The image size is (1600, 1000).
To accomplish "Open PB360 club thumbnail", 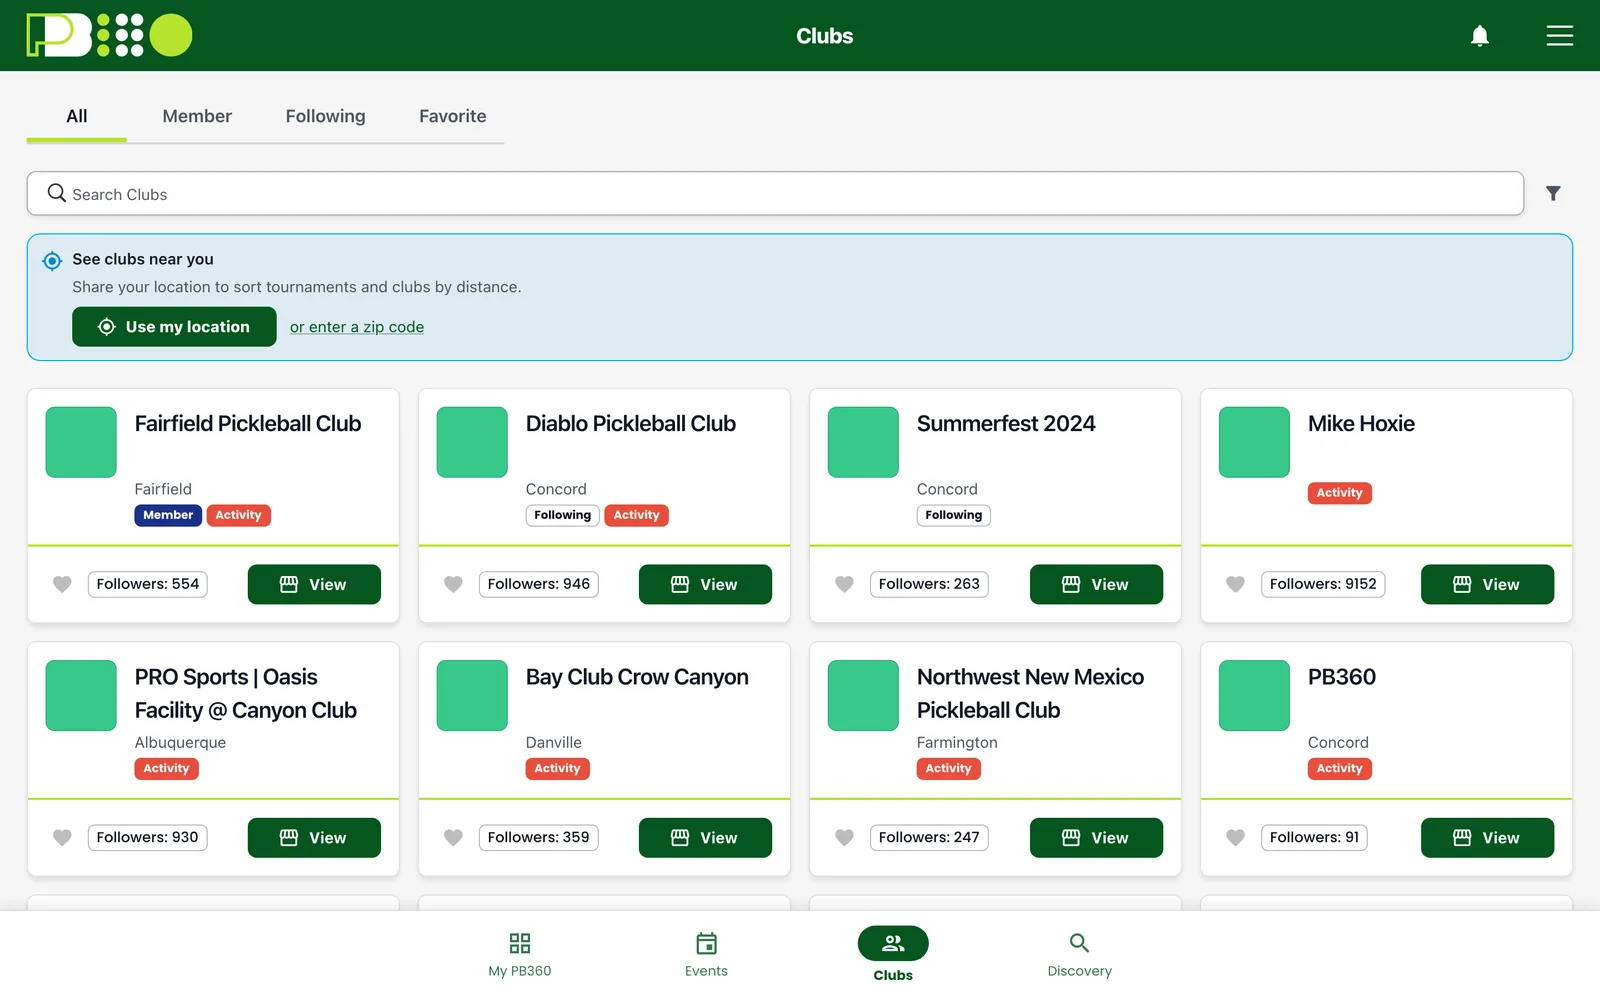I will click(x=1254, y=695).
